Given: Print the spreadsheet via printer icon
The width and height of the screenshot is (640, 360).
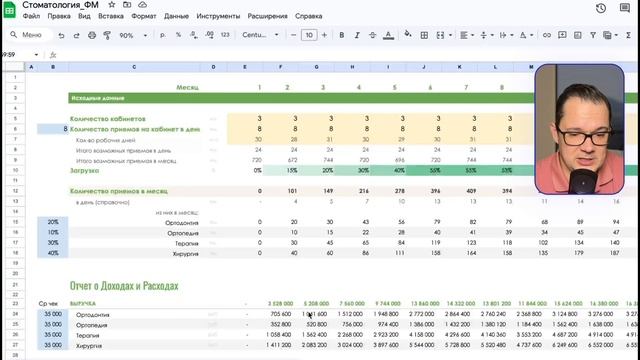Looking at the screenshot, I should [x=92, y=36].
